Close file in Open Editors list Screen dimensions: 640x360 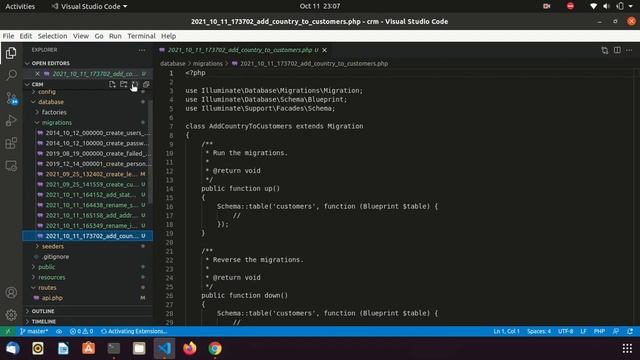click(37, 74)
